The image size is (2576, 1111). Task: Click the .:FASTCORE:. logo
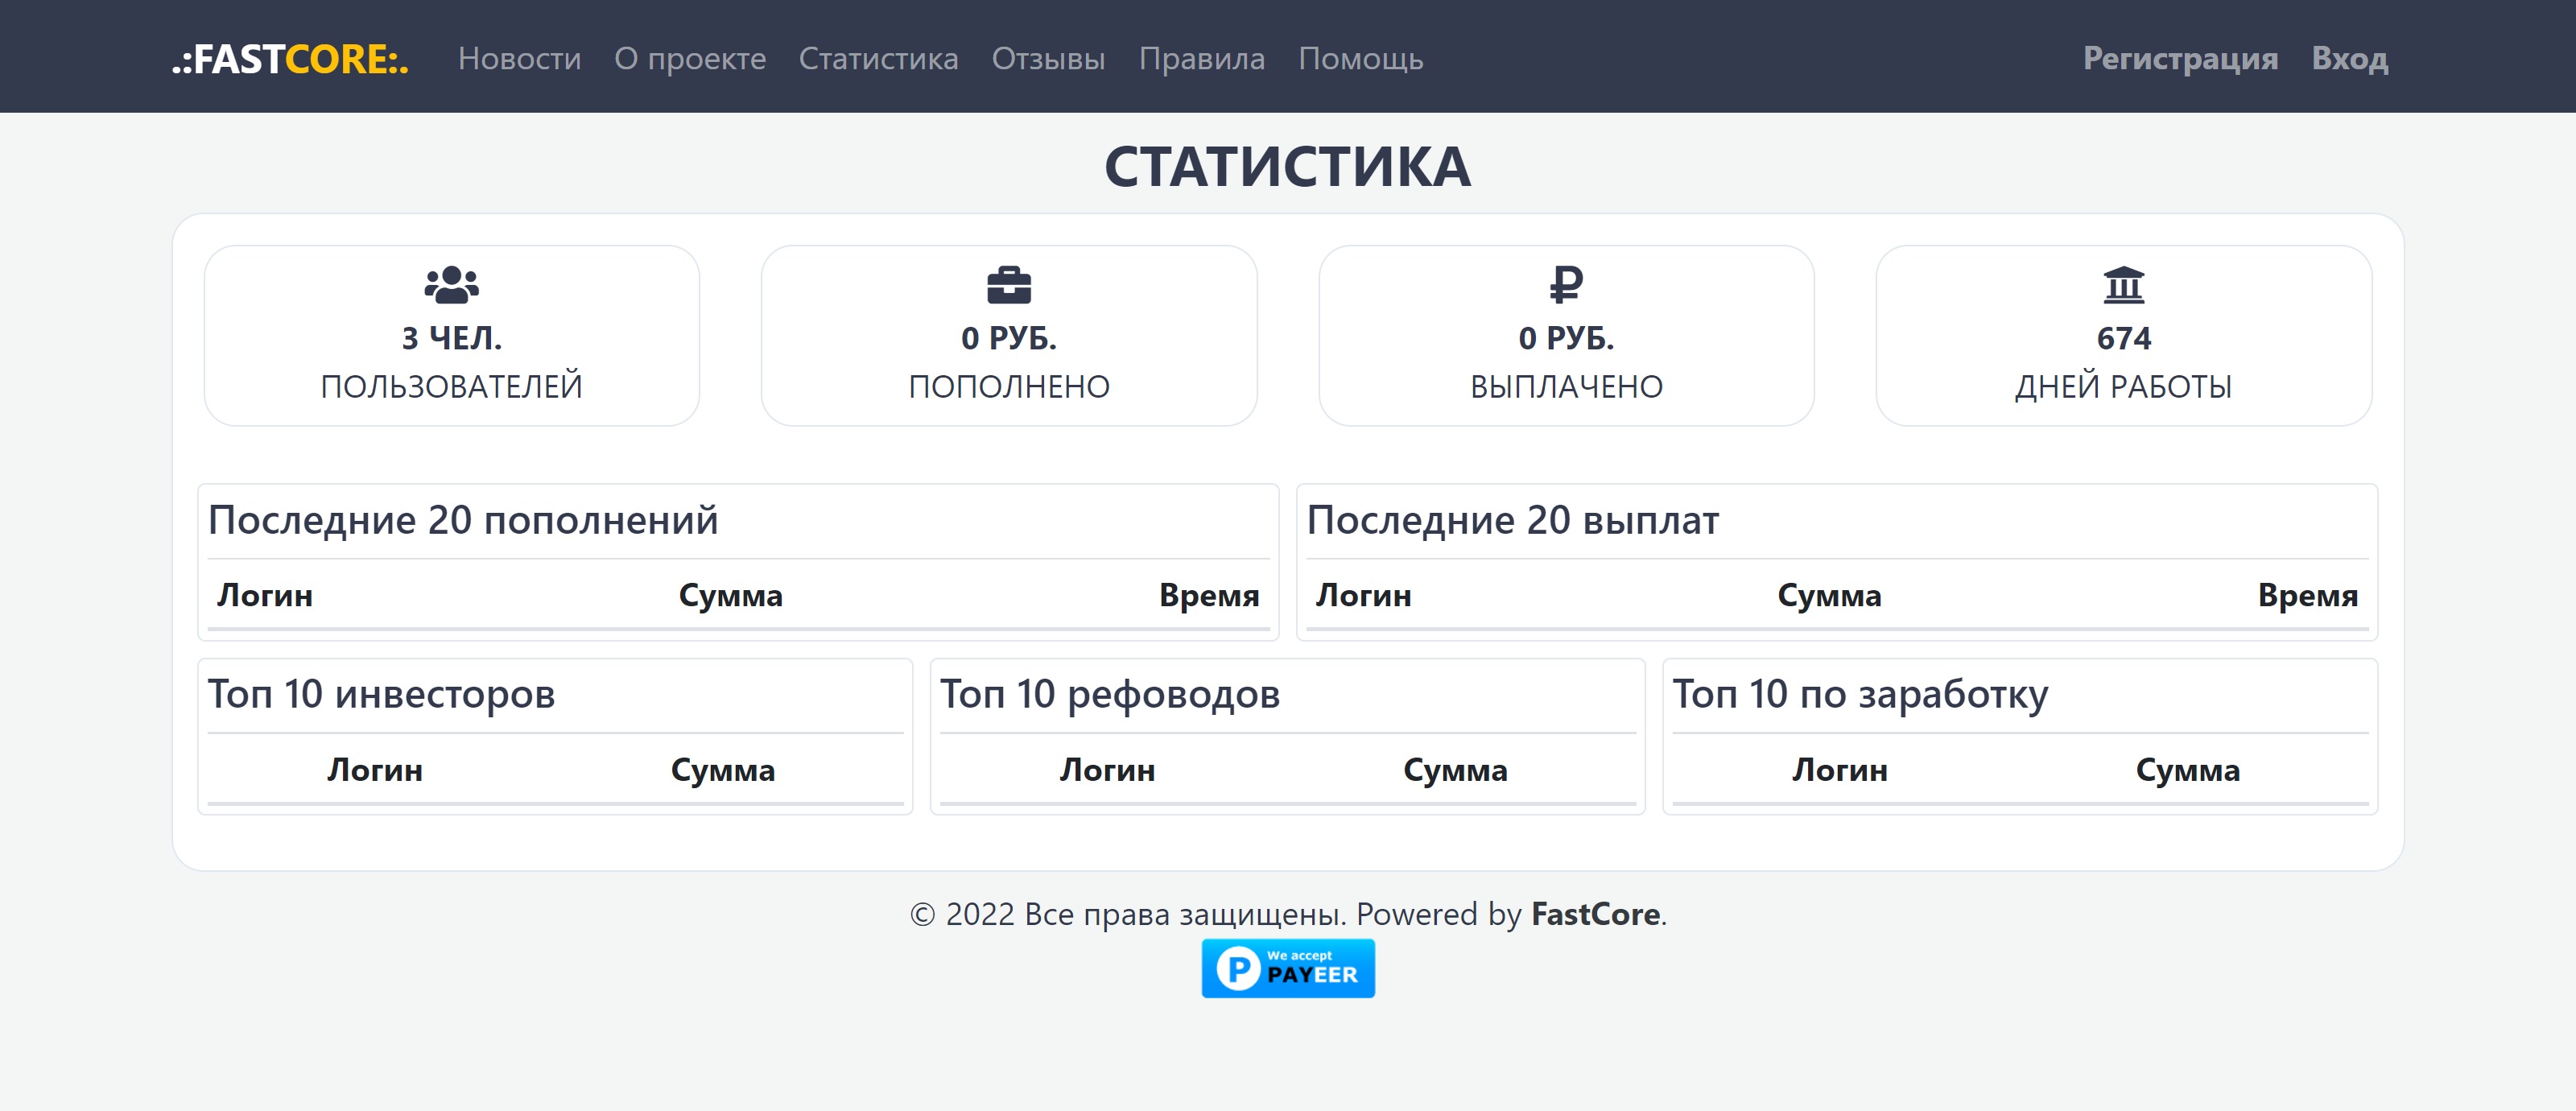pyautogui.click(x=290, y=59)
